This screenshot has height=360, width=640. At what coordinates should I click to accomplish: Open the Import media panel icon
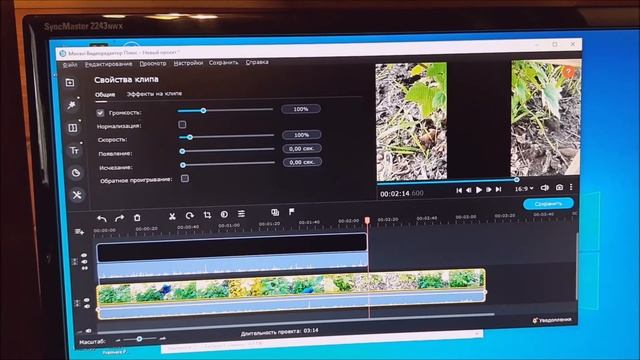(x=70, y=83)
